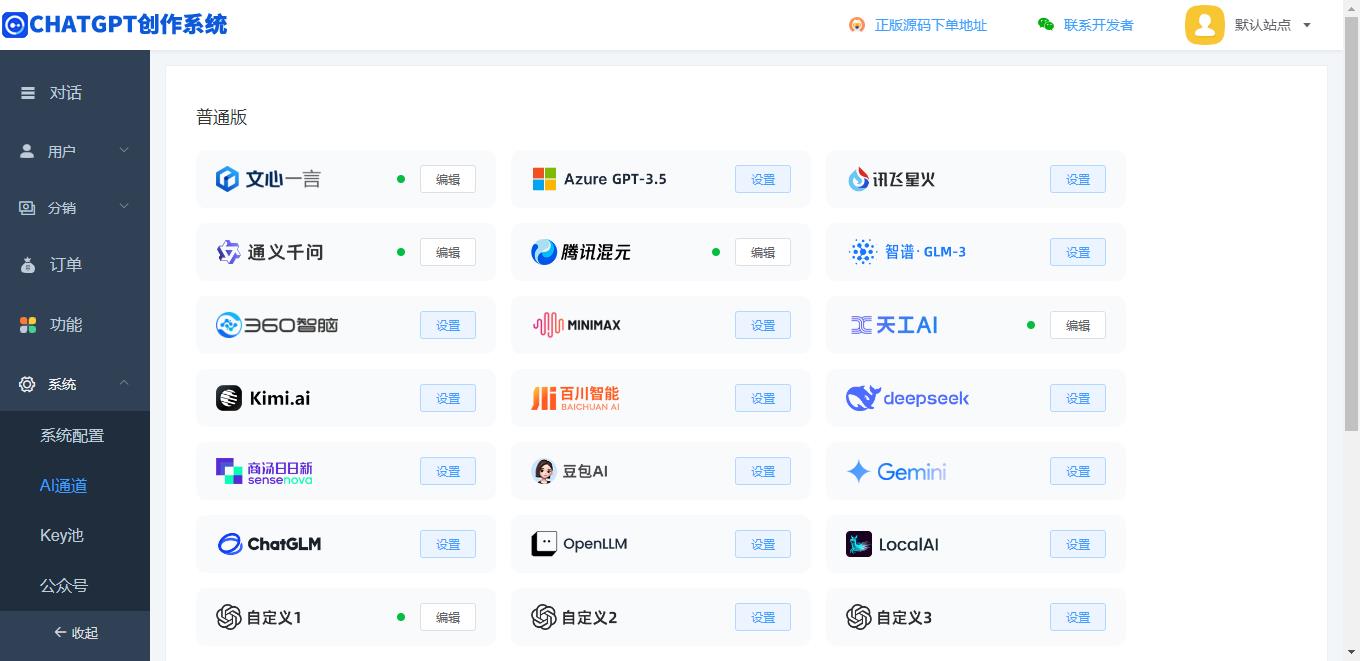
Task: Click 设置 button for 讯飞星火
Action: pyautogui.click(x=1078, y=180)
